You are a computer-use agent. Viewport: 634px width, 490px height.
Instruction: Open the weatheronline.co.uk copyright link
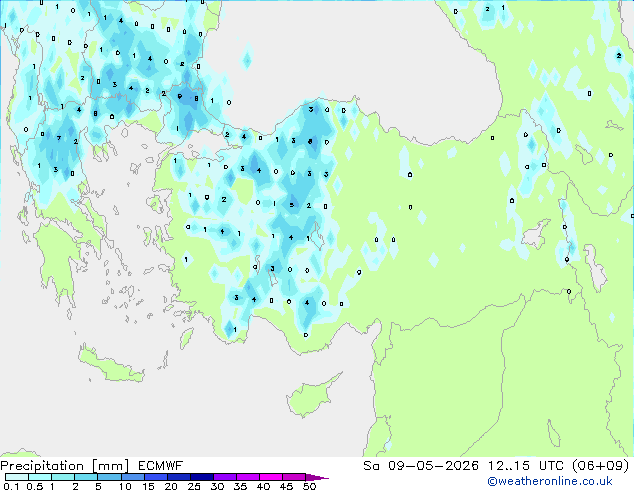coord(550,481)
